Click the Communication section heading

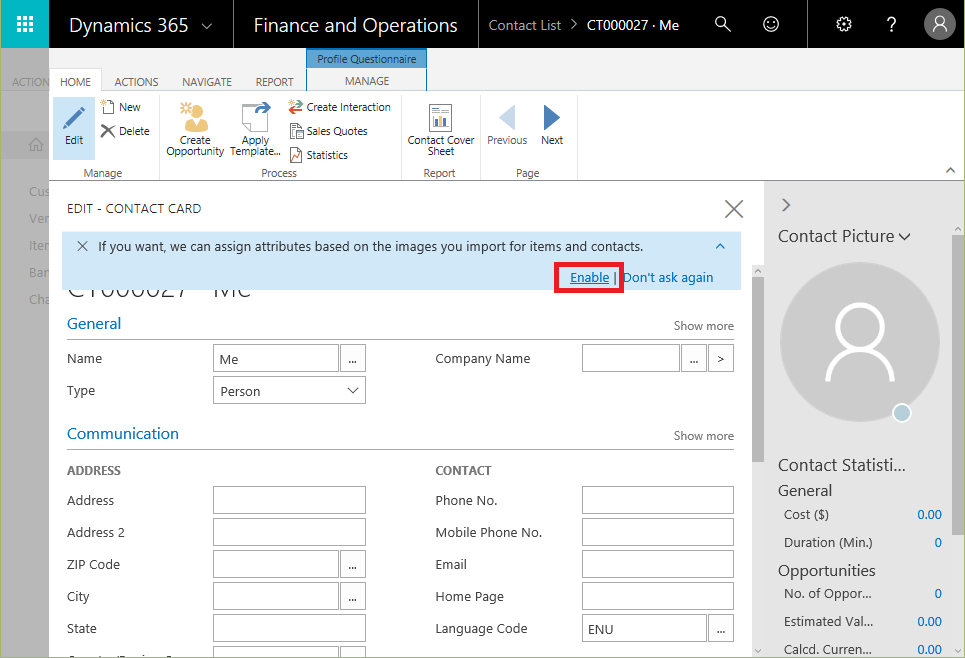122,434
